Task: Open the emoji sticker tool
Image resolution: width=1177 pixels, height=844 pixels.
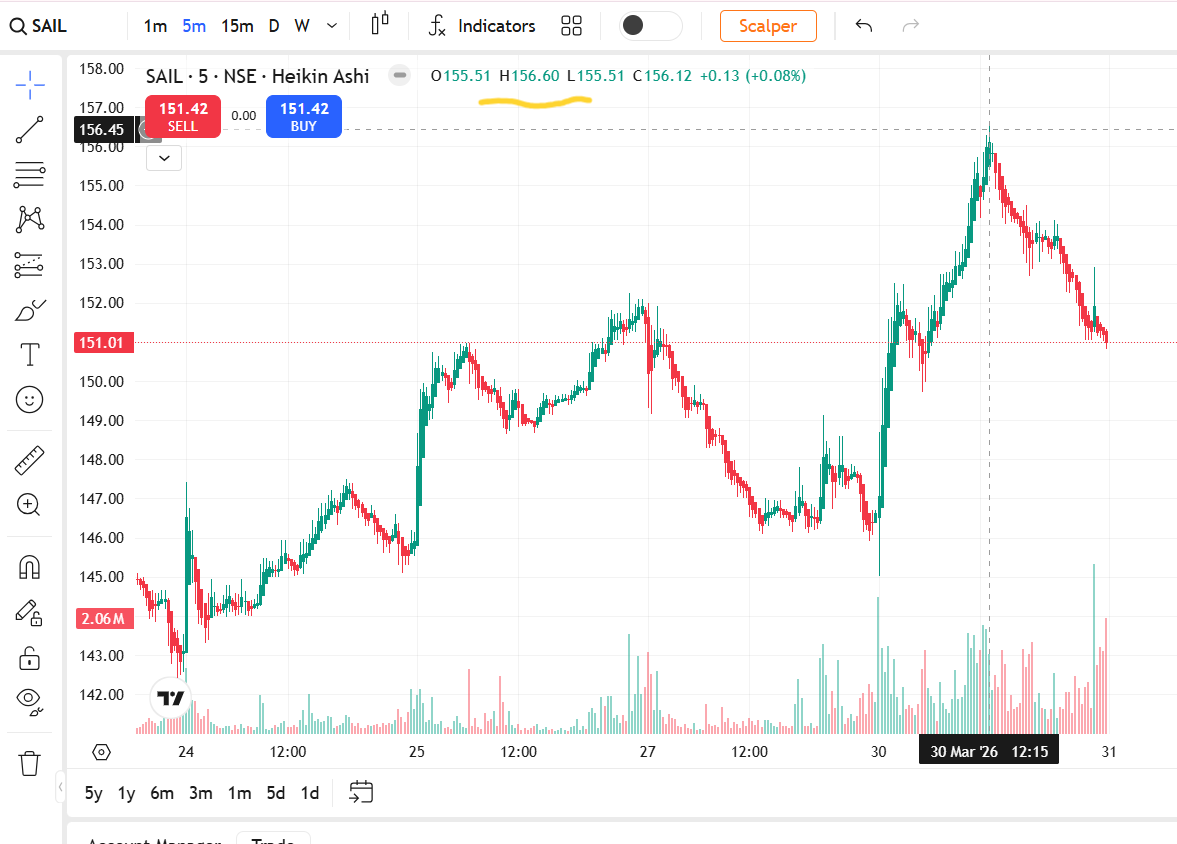Action: click(30, 399)
